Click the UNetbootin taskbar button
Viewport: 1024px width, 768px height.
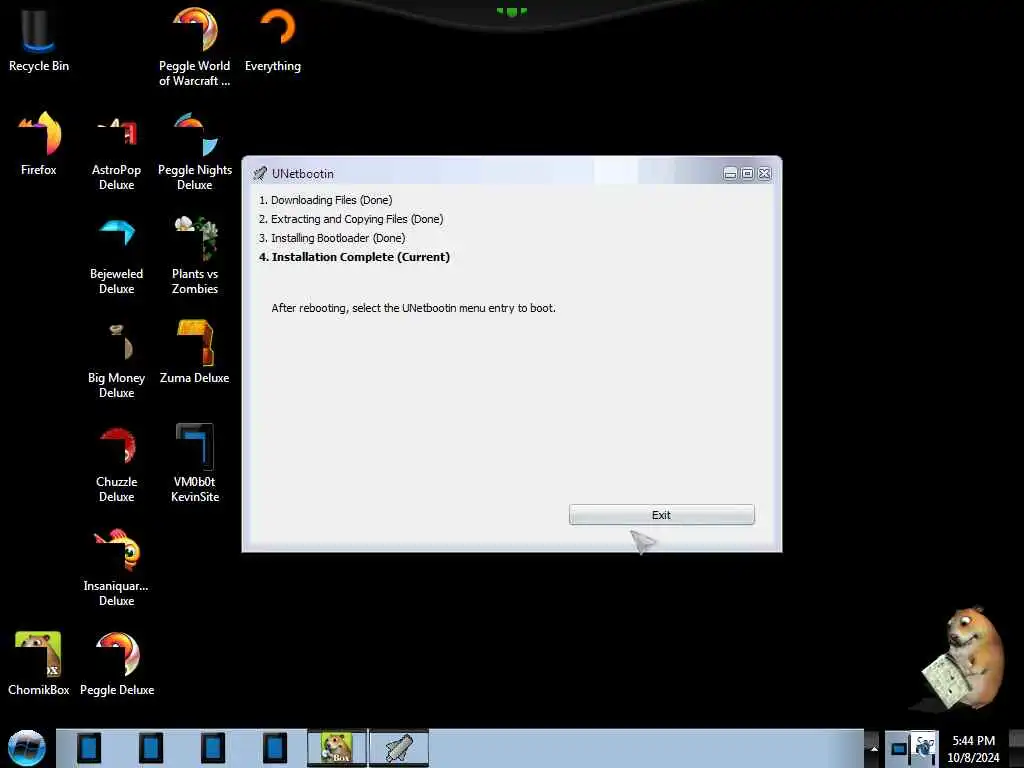pyautogui.click(x=399, y=748)
